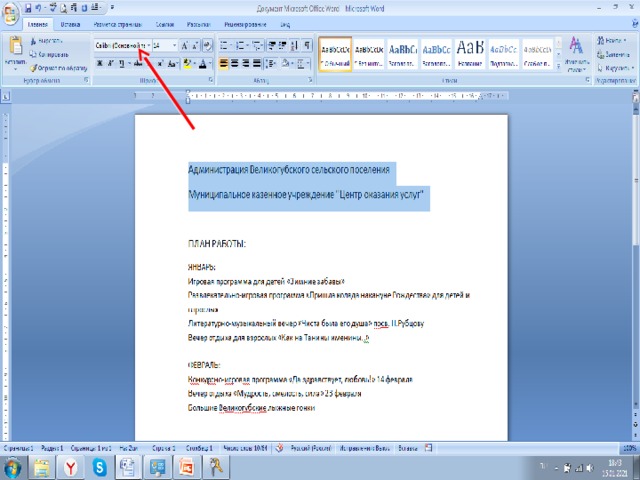Click the Clear Formatting icon
Screen dimensions: 640x480
(x=209, y=46)
